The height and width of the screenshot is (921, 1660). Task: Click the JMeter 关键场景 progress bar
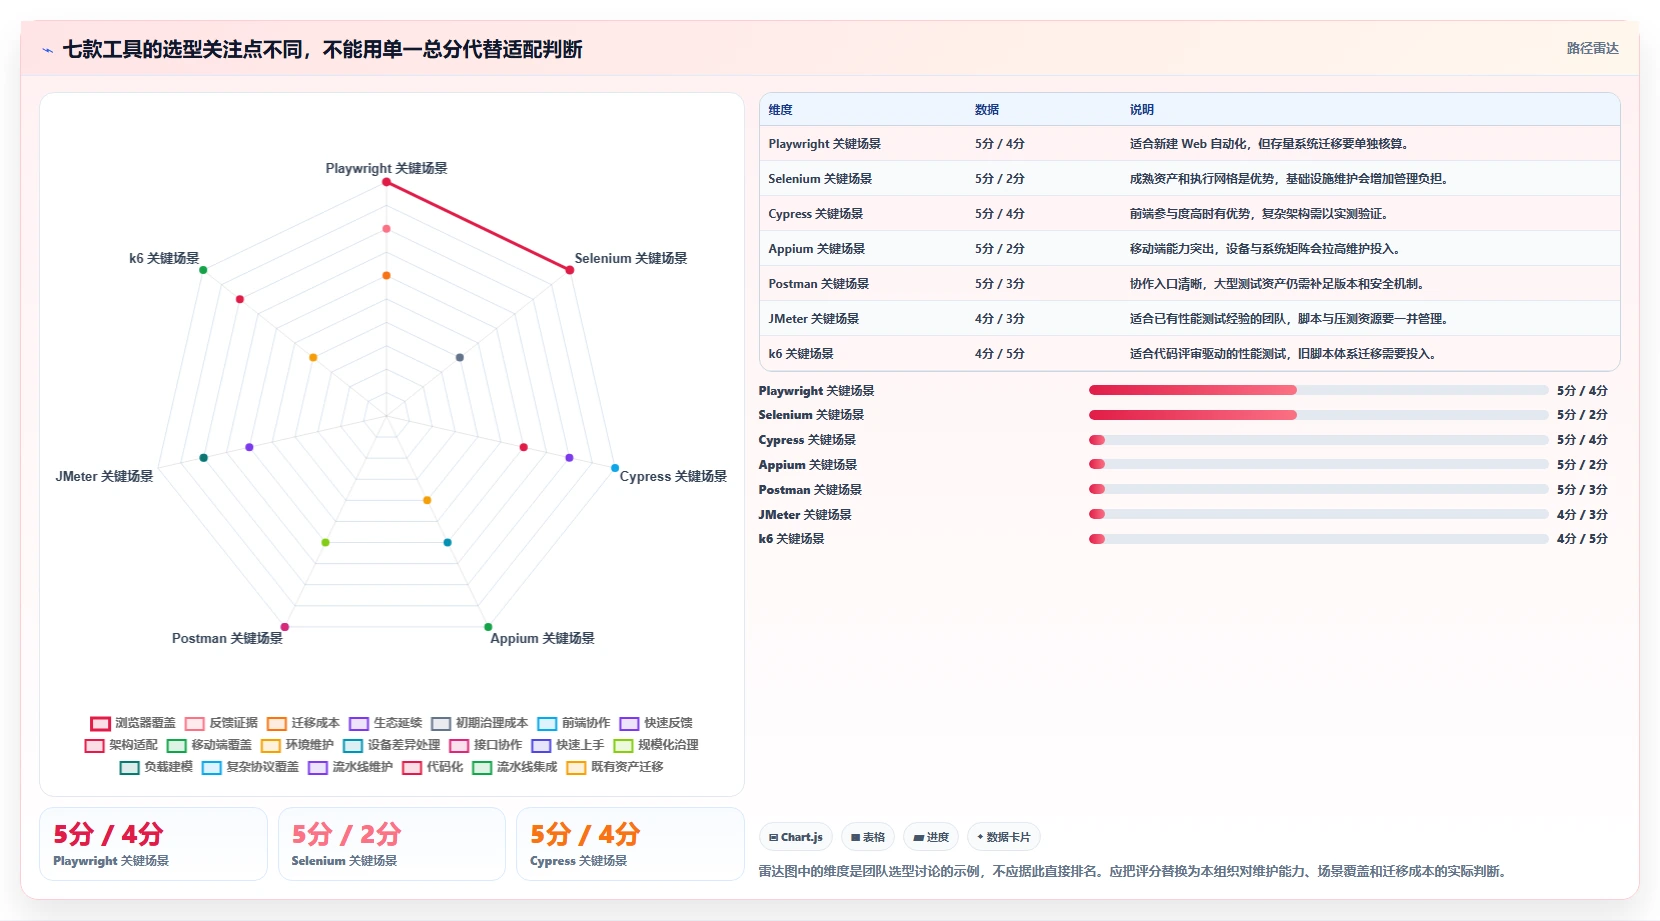click(x=1318, y=514)
